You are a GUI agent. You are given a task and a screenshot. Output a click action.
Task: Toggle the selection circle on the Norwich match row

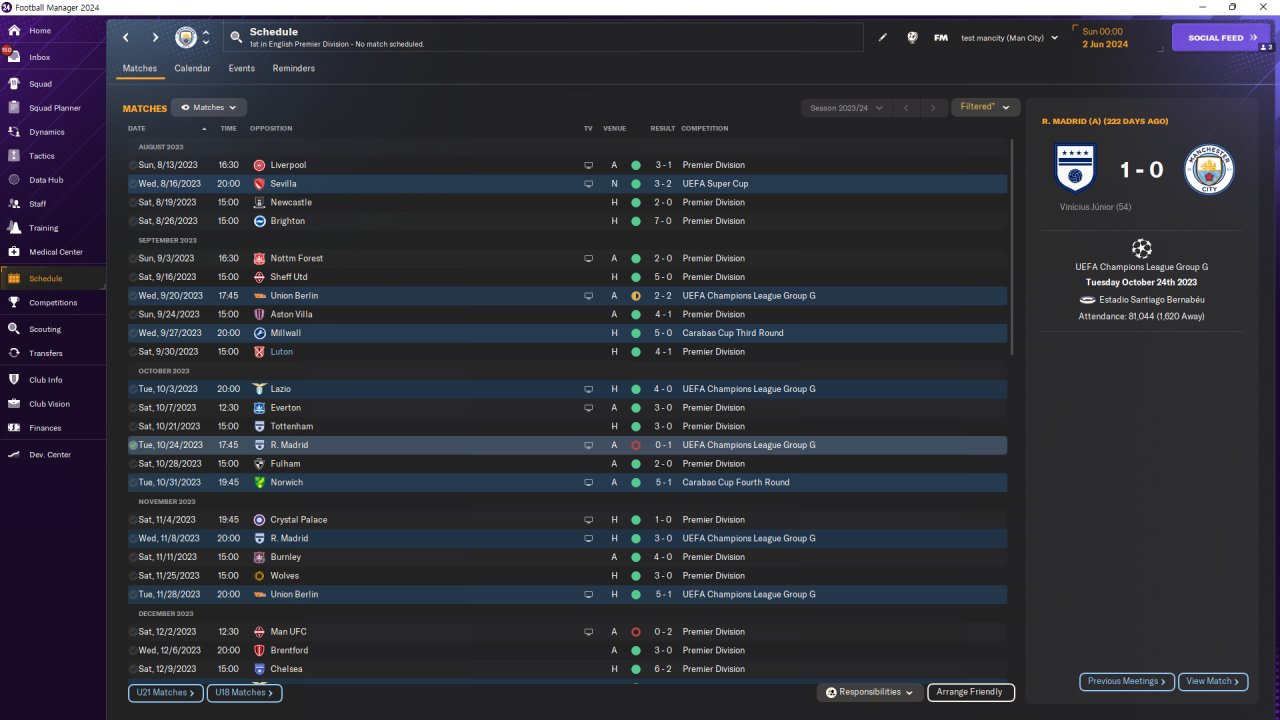pyautogui.click(x=133, y=482)
